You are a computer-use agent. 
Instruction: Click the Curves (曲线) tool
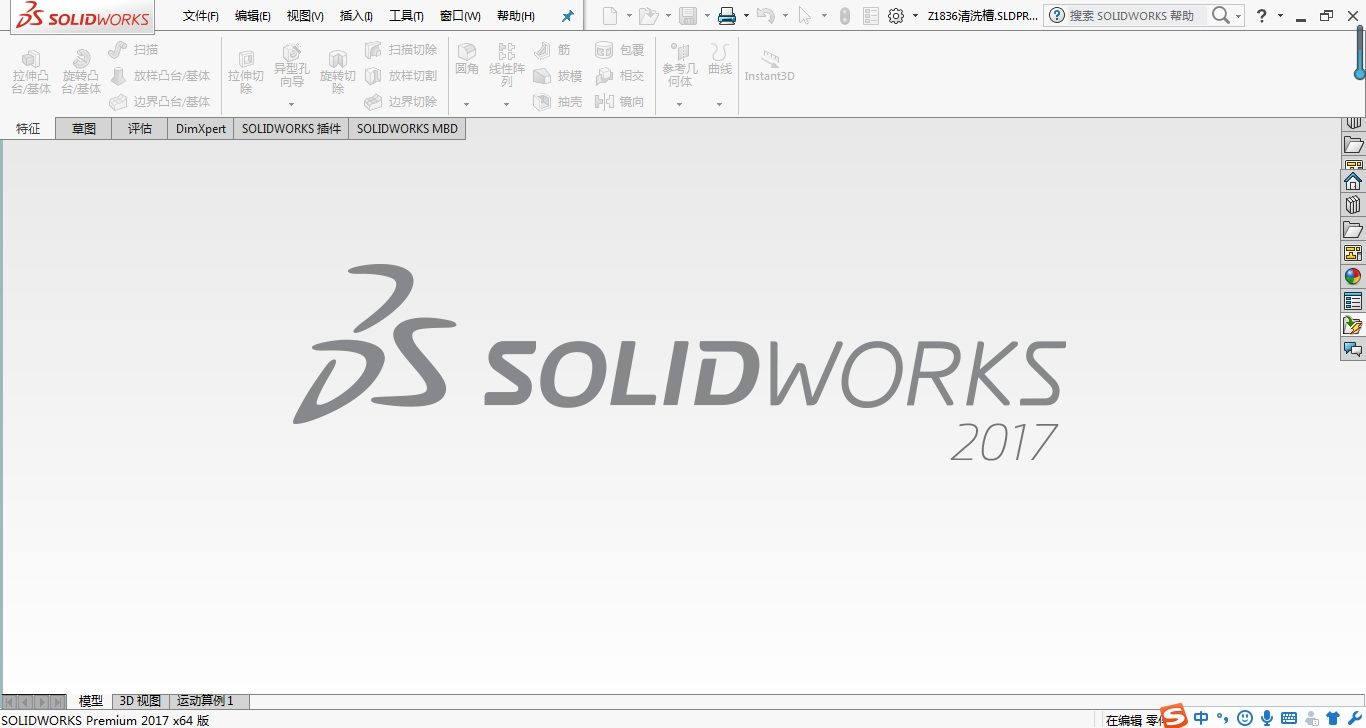[x=720, y=60]
